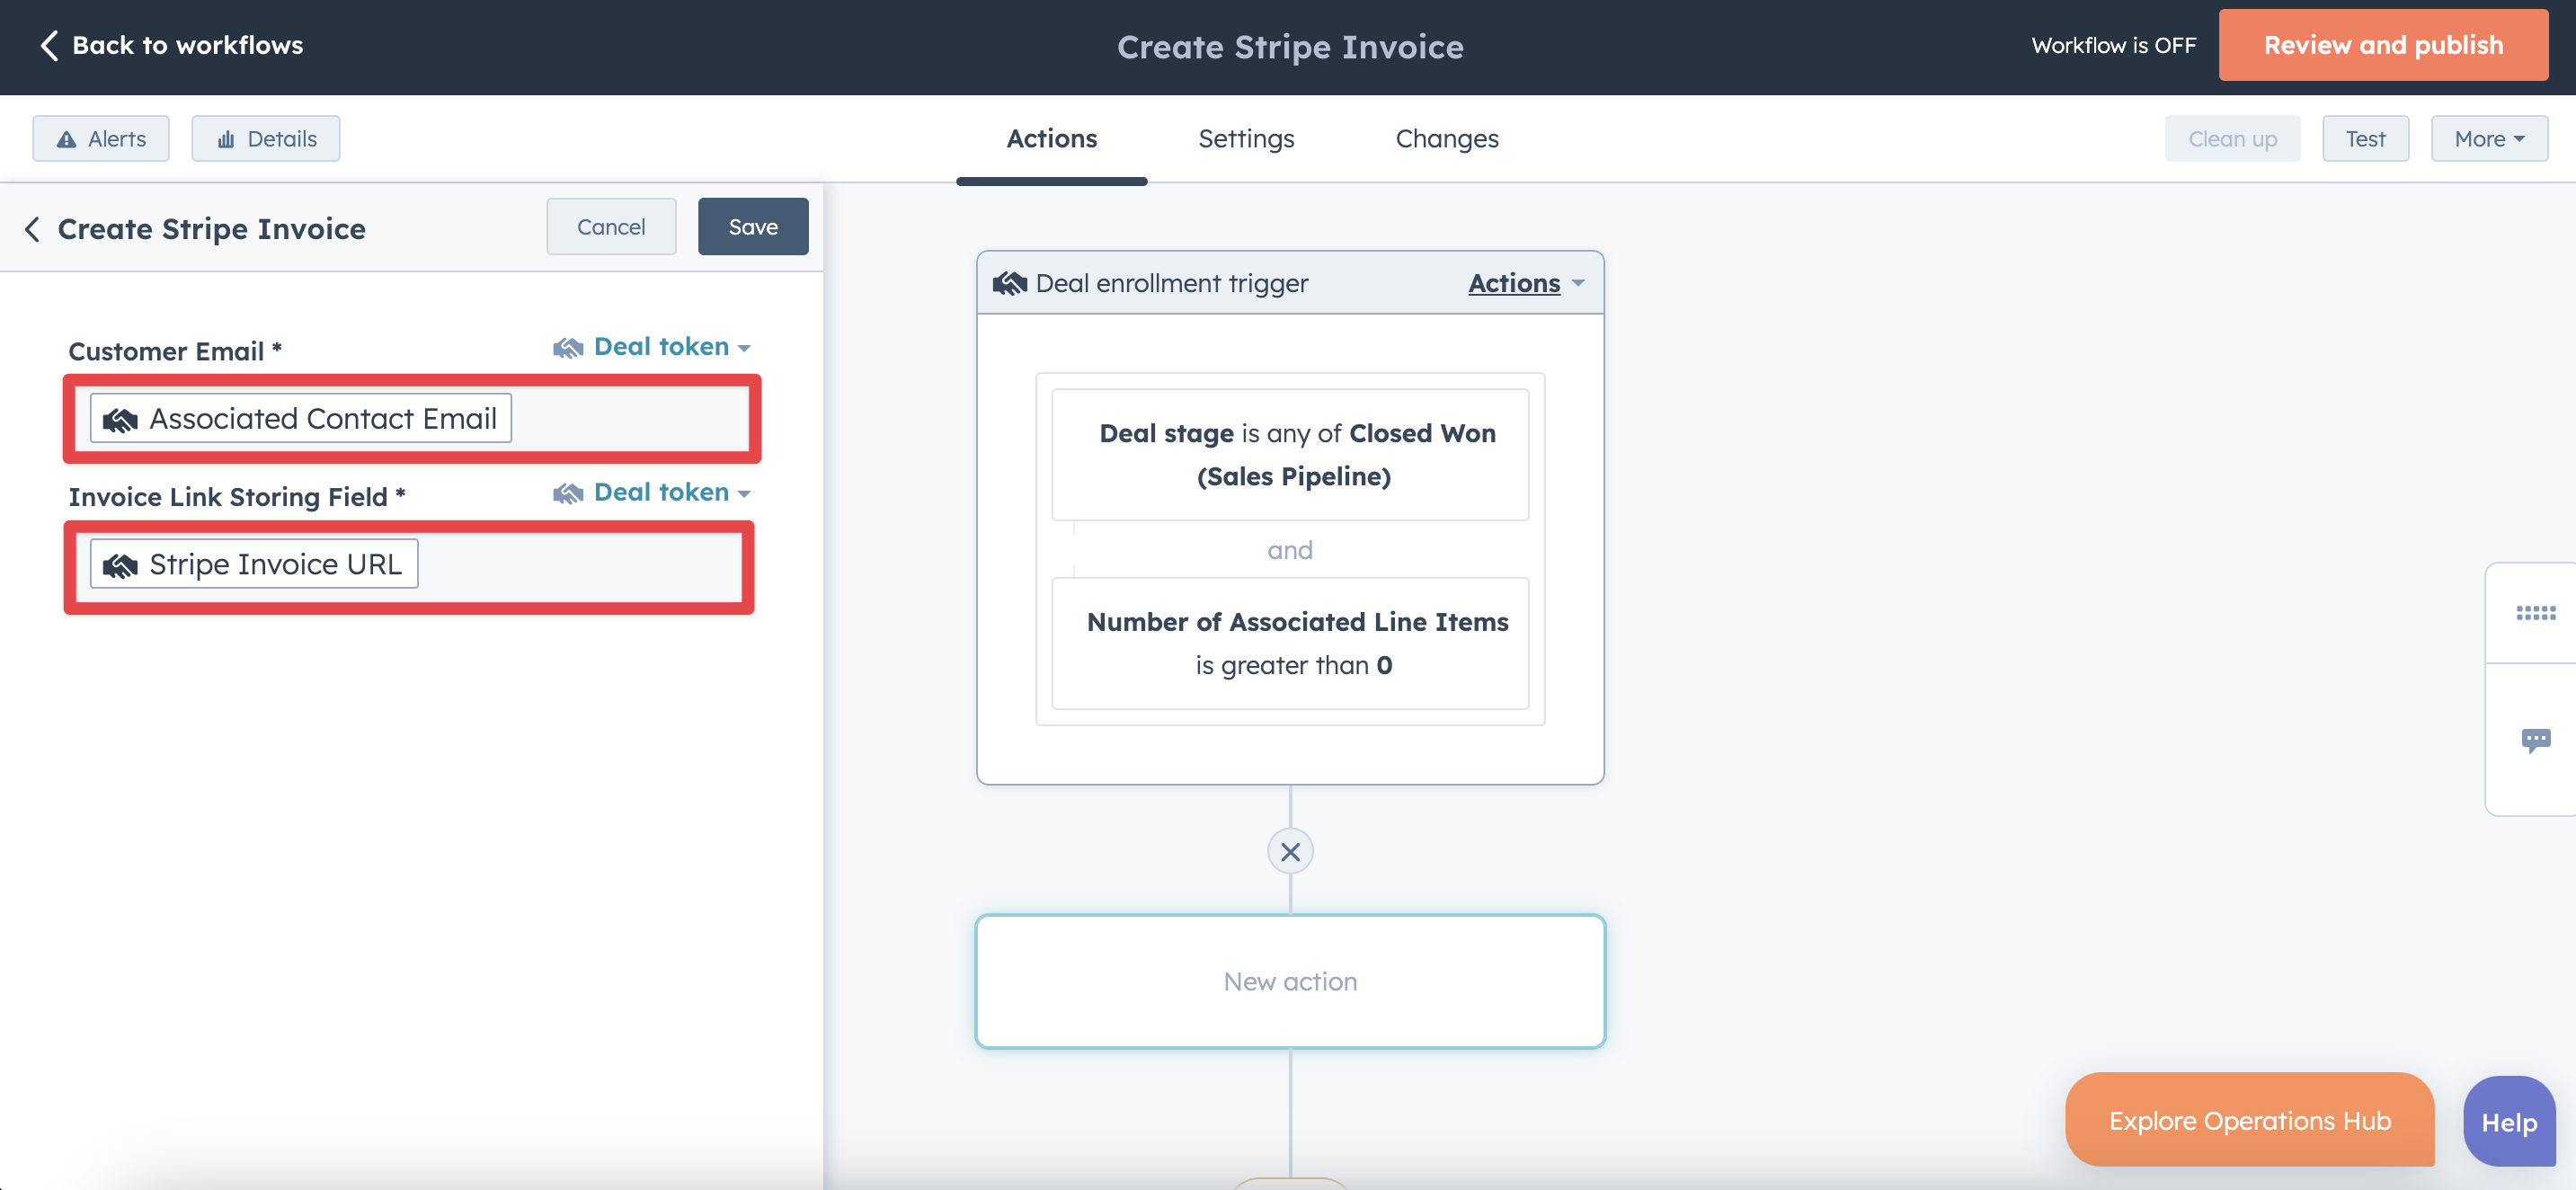
Task: Click the back chevron beside Create Stripe Invoice panel title
Action: 33,229
